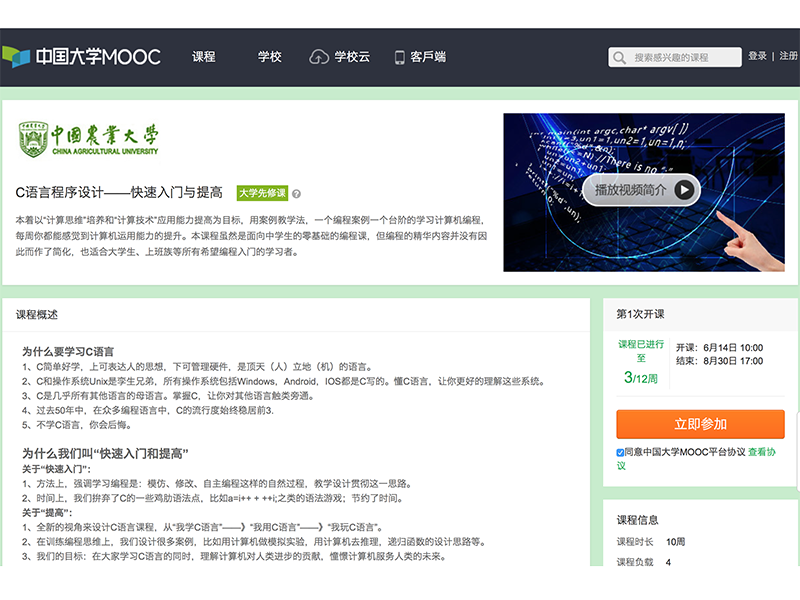Click the question mark help icon
The height and width of the screenshot is (600, 800).
click(x=296, y=194)
